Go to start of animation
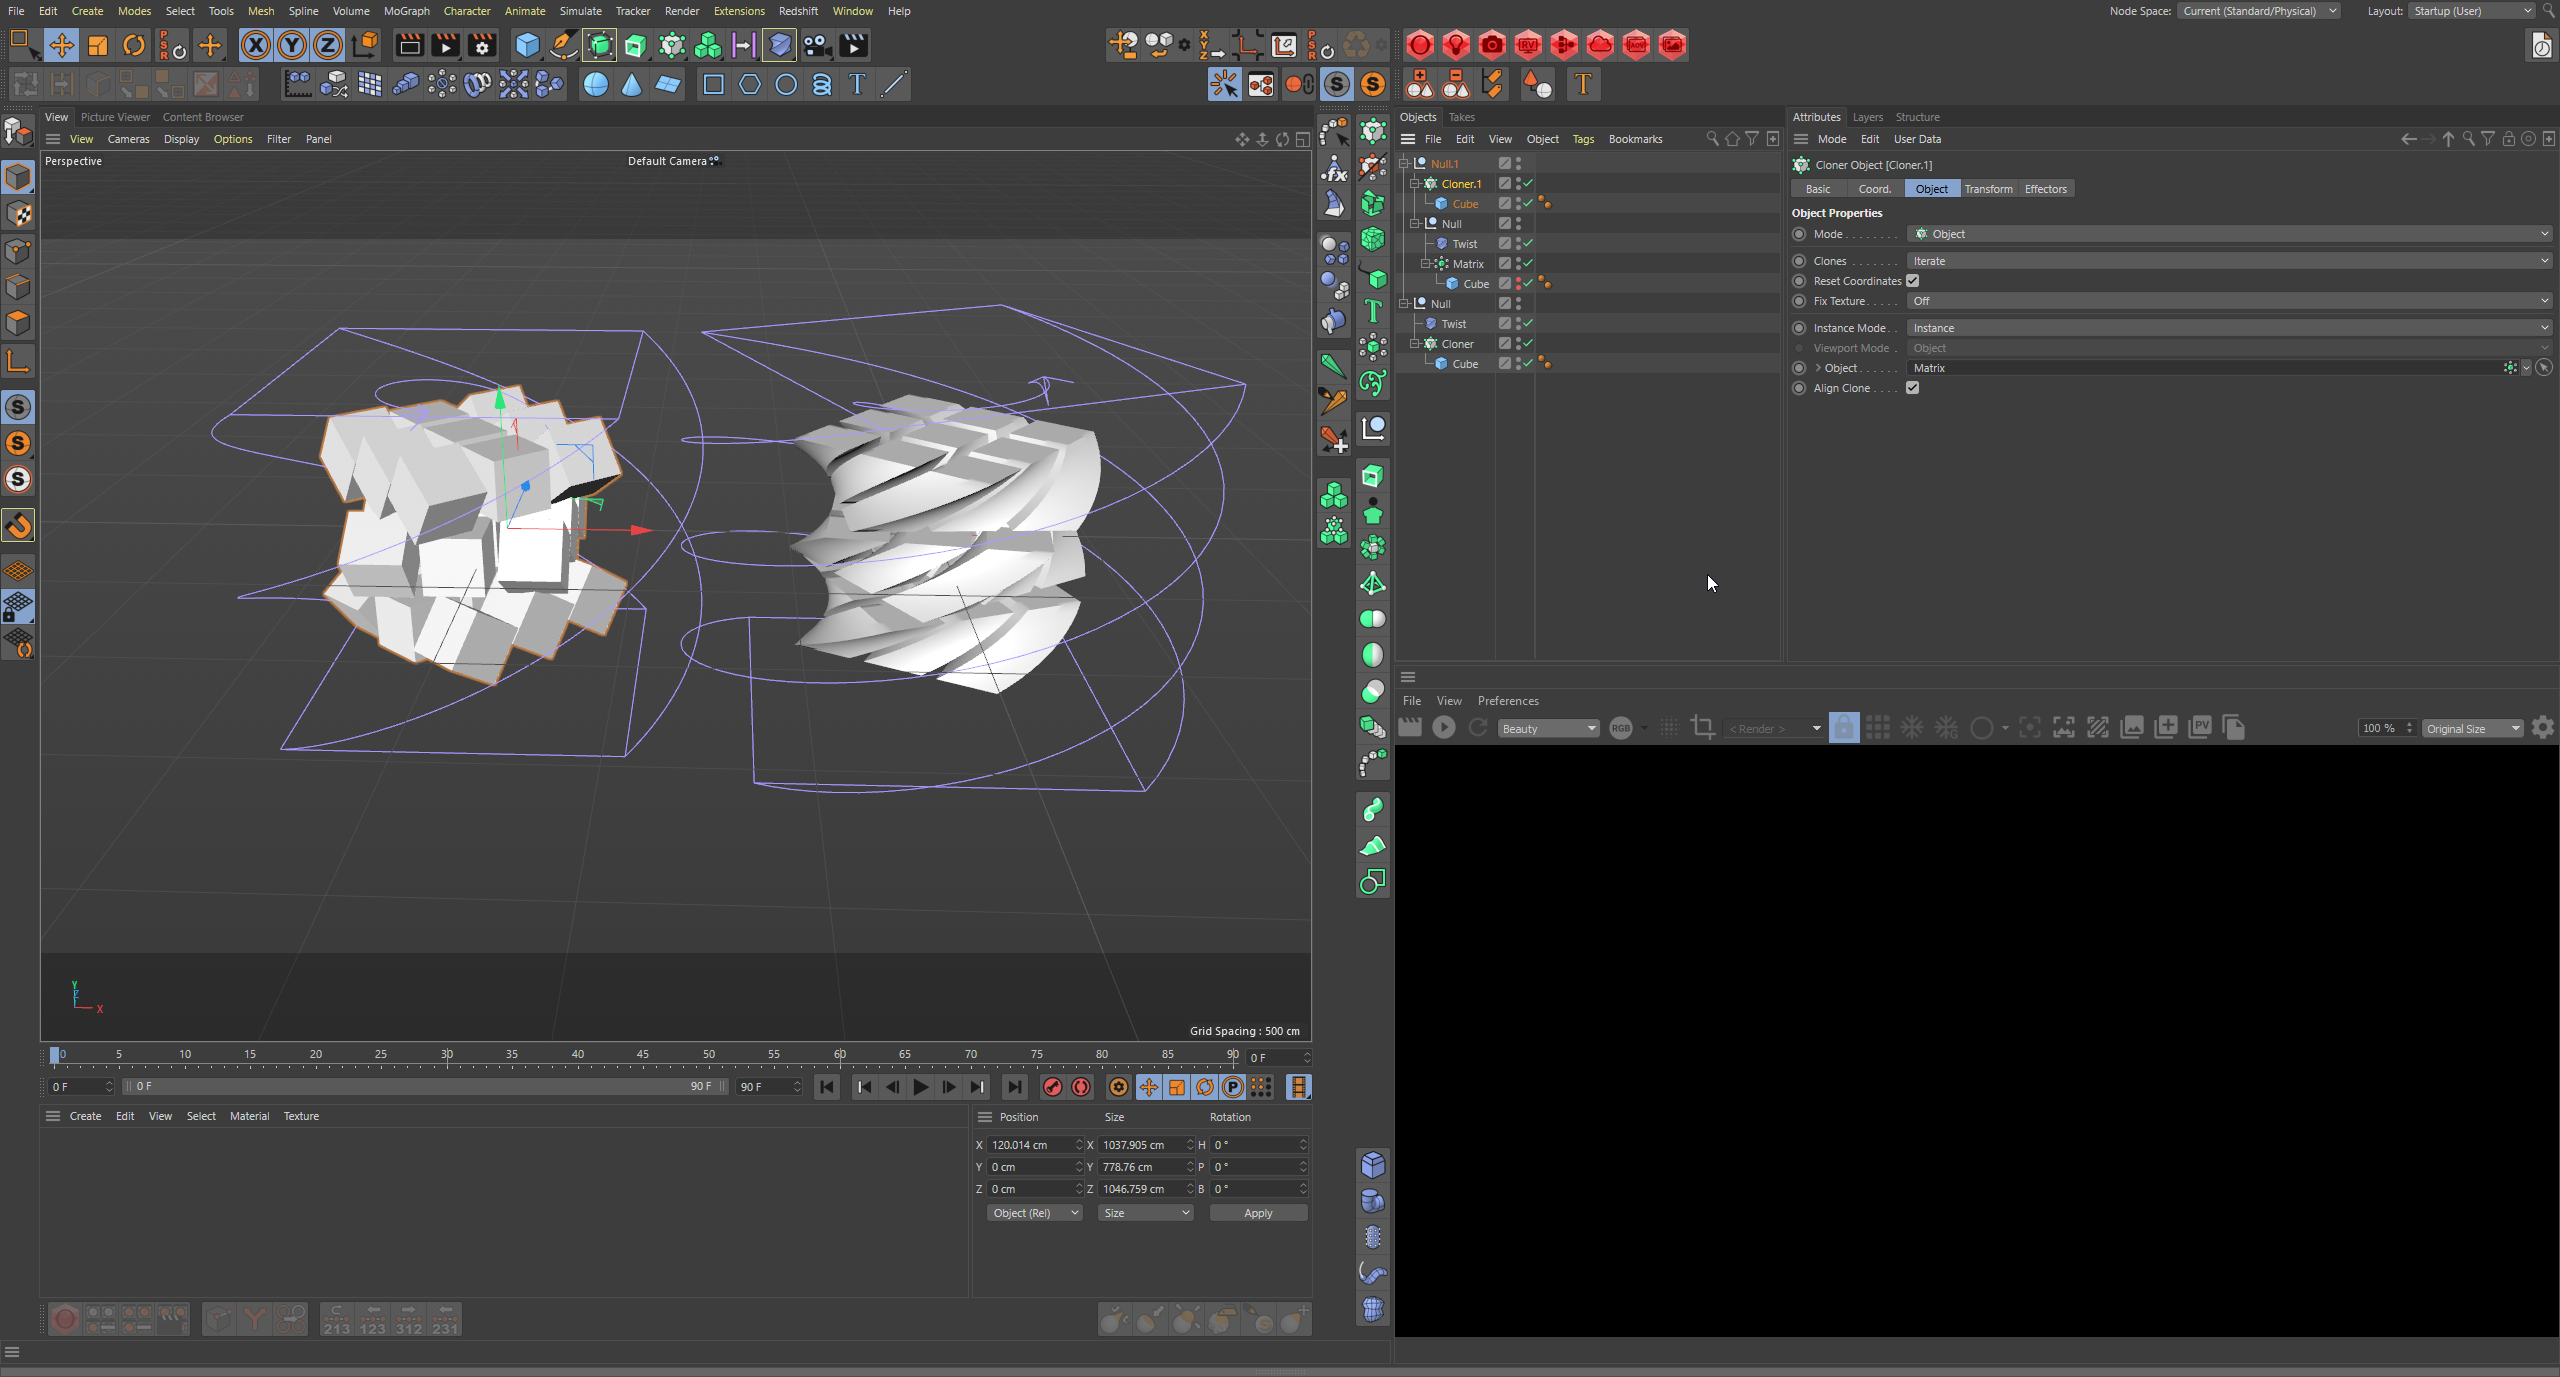The image size is (2560, 1377). pyautogui.click(x=826, y=1087)
